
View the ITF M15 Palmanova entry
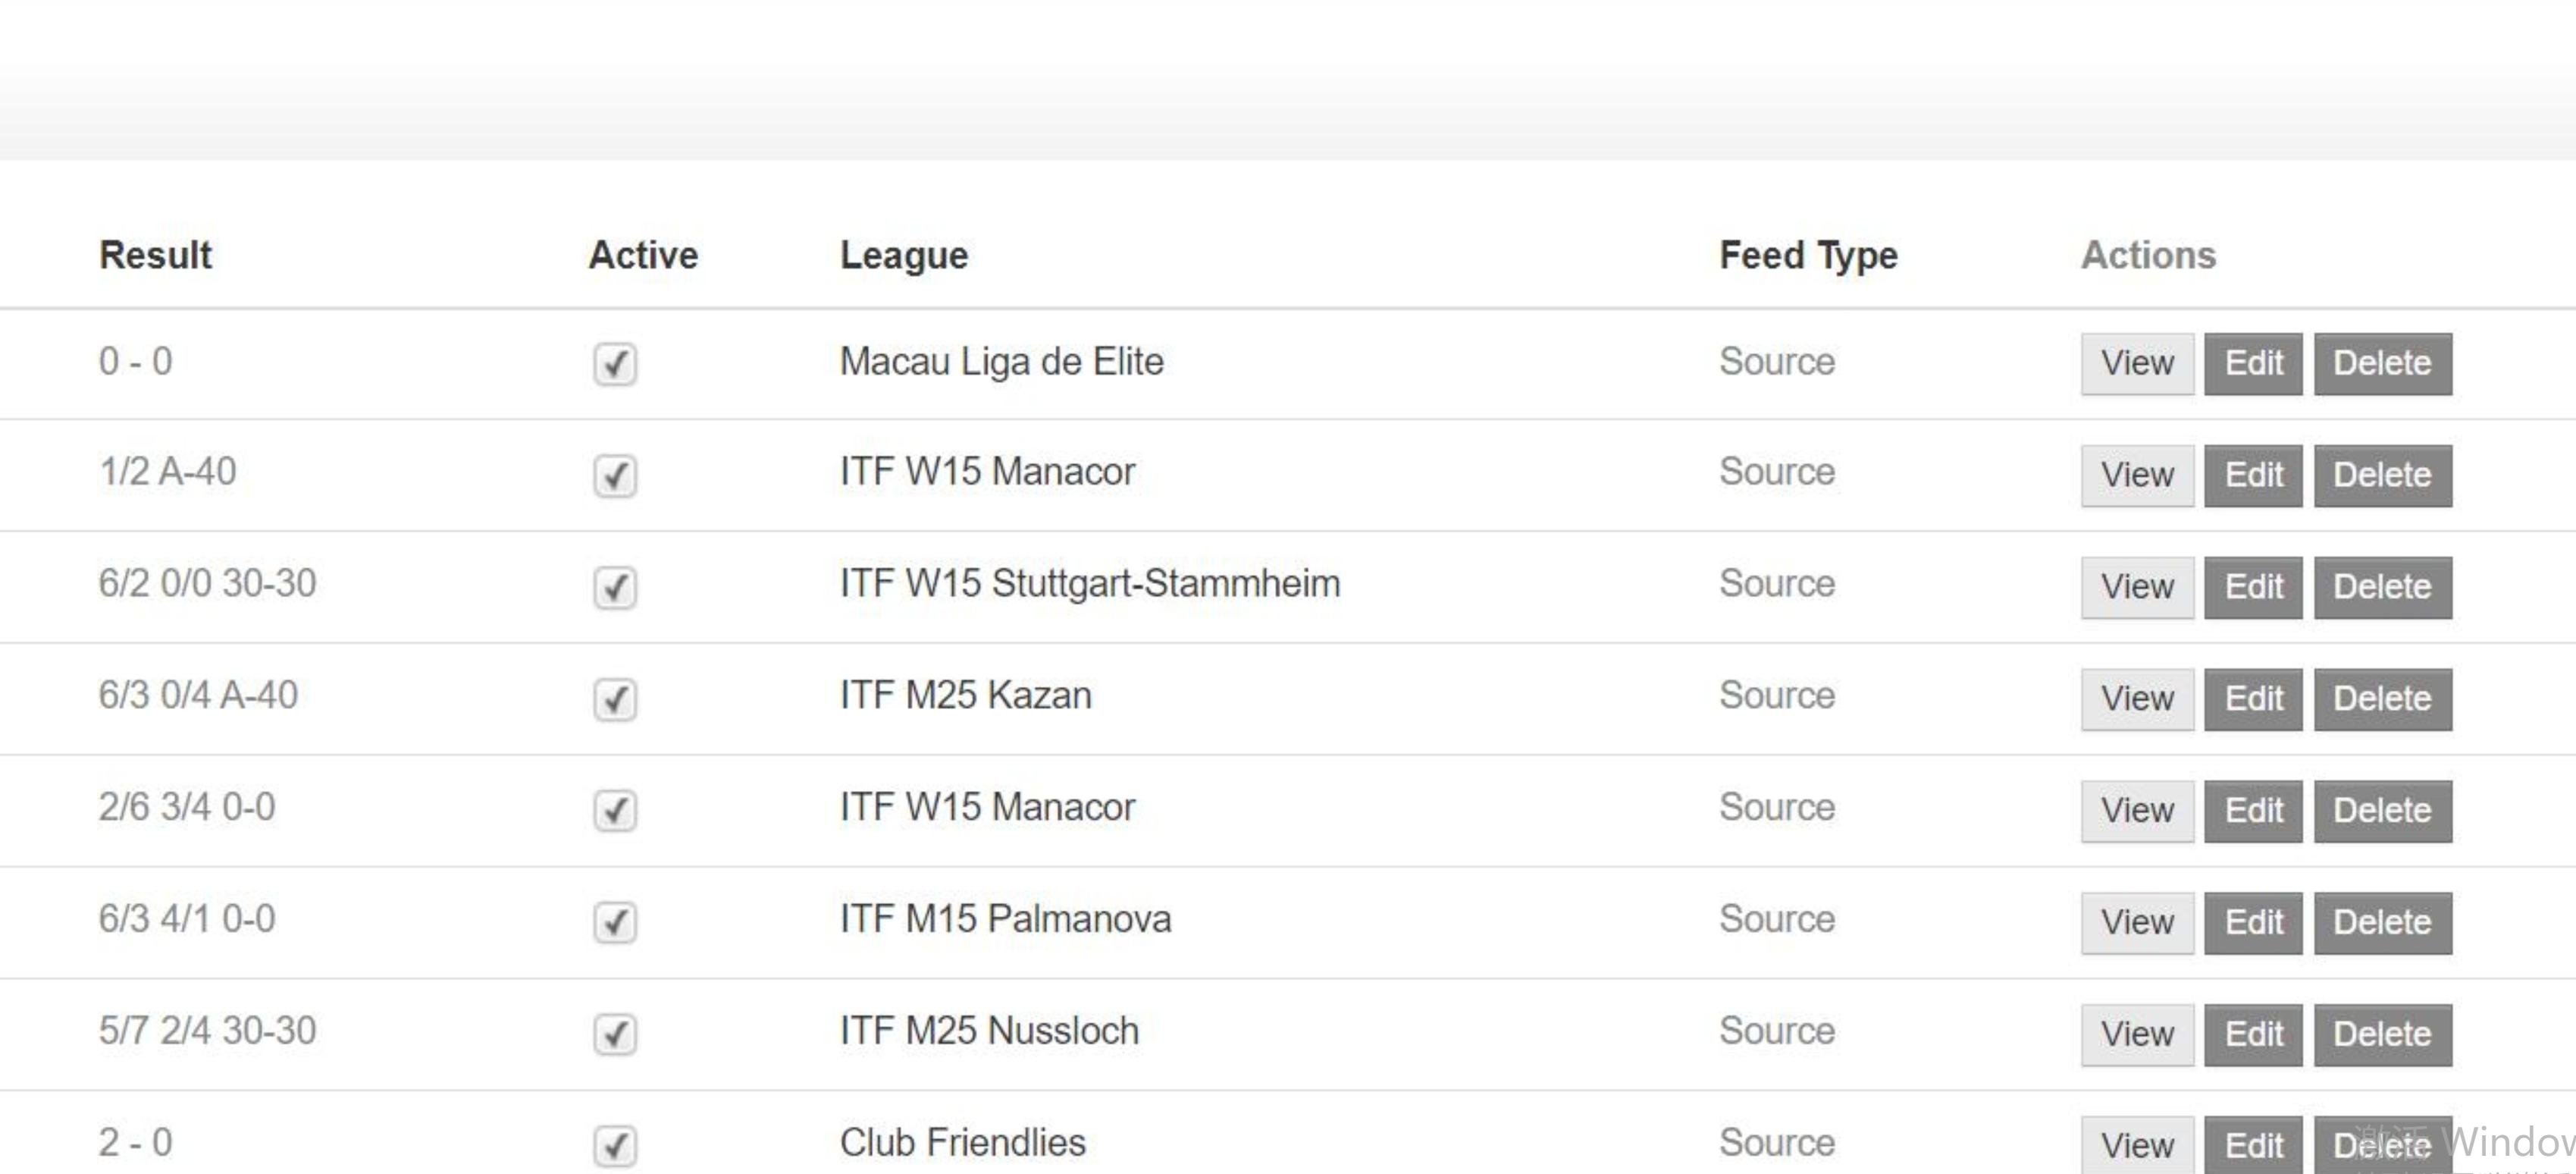coord(2137,922)
